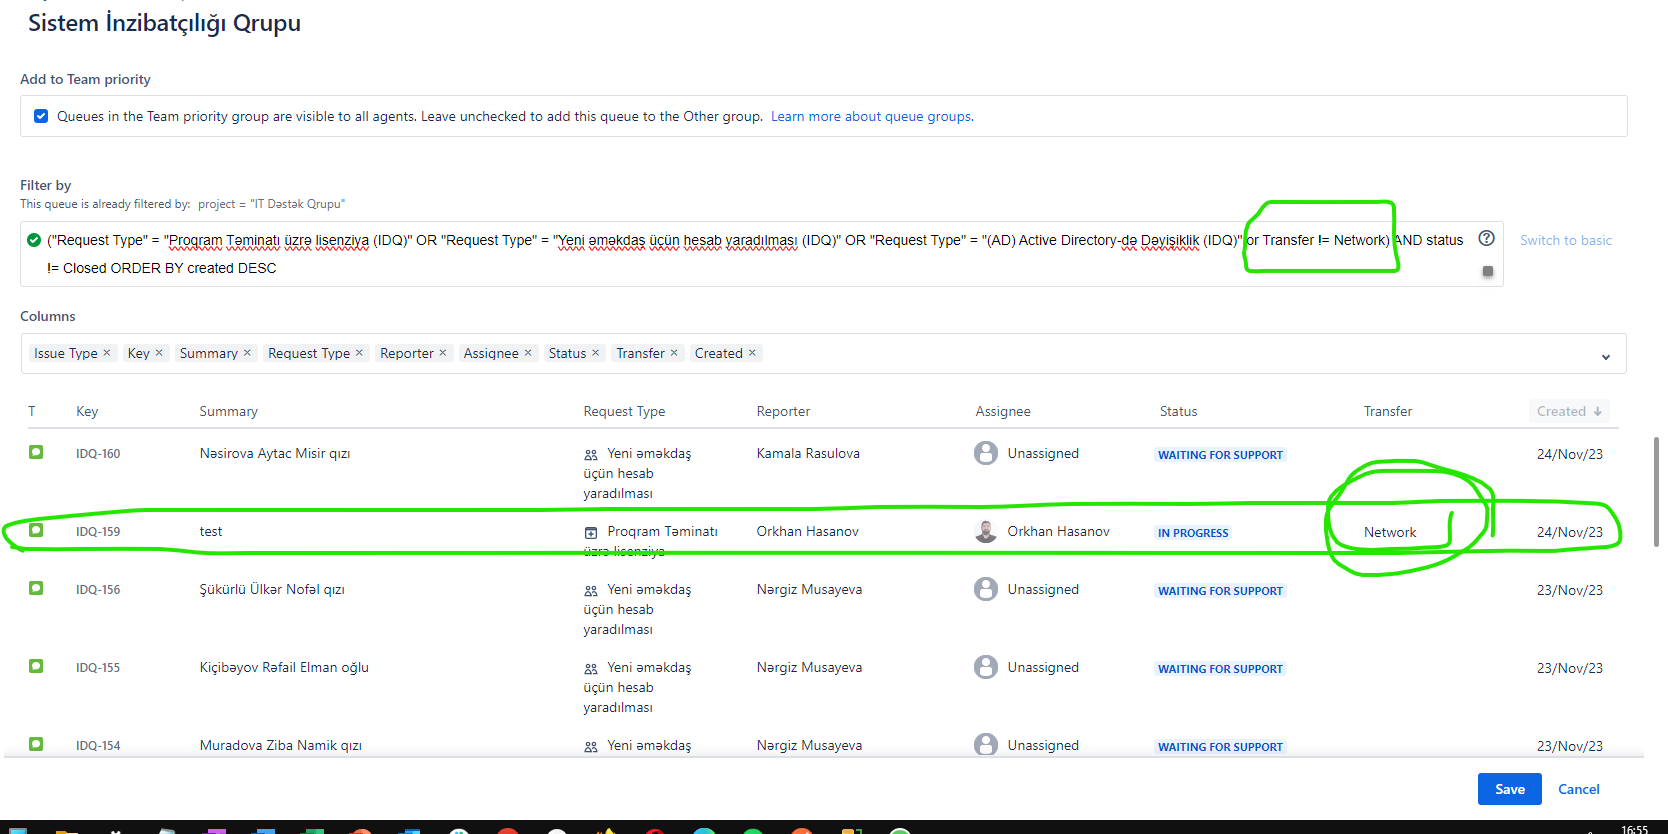Click inside the JQL filter query field
1668x834 pixels.
point(762,254)
